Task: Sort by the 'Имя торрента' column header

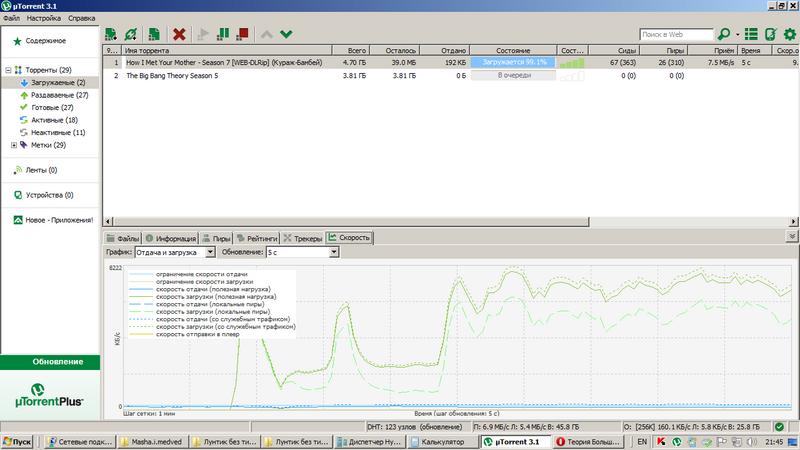Action: tap(227, 51)
